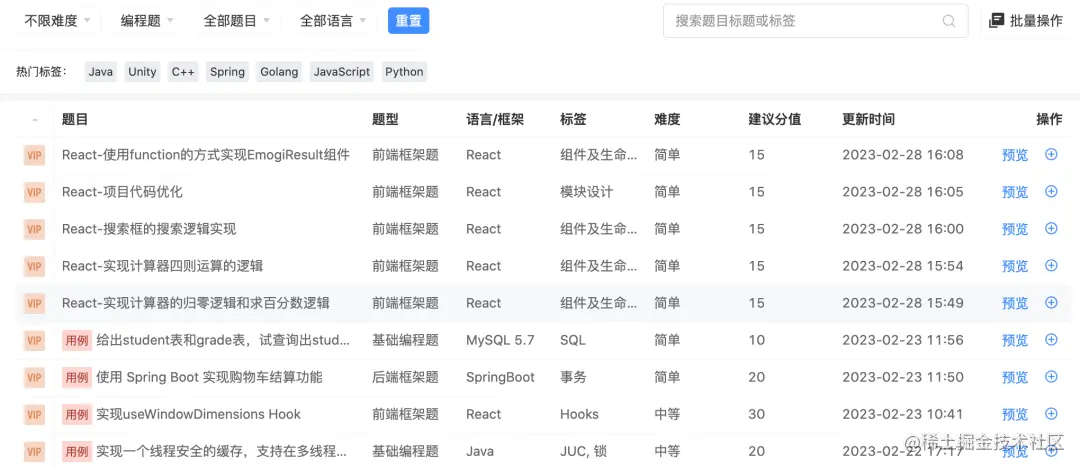Viewport: 1080px width, 468px height.
Task: Preview the Spring Boot 购物车结算 question
Action: pyautogui.click(x=1015, y=378)
